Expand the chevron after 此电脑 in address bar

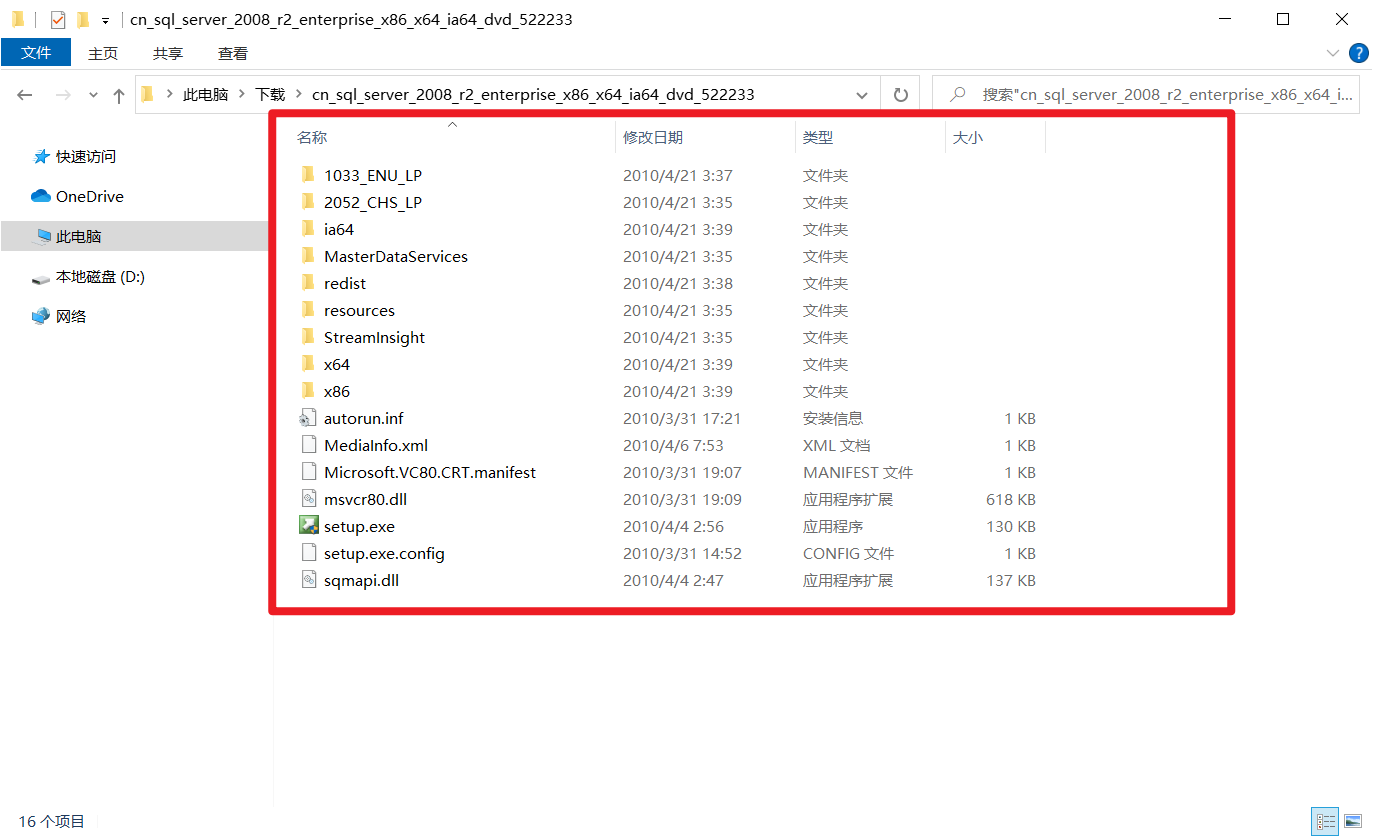(x=241, y=95)
